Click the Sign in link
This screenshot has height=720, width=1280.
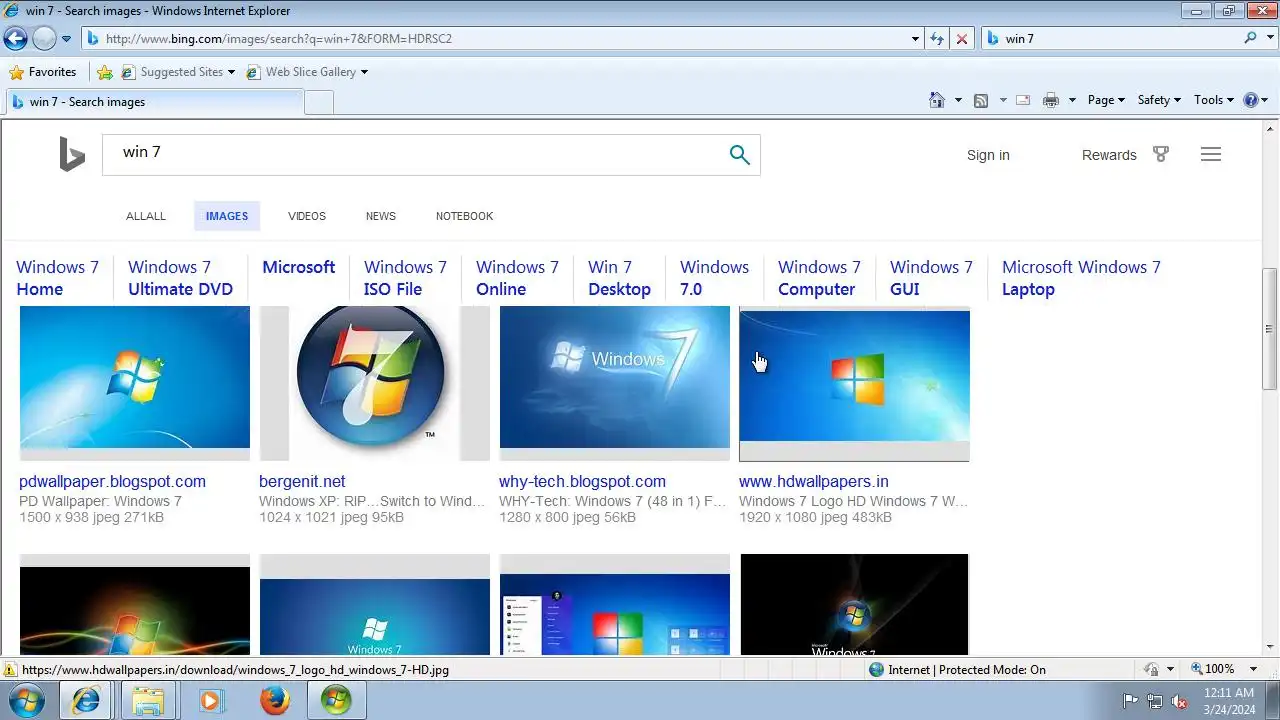[988, 155]
